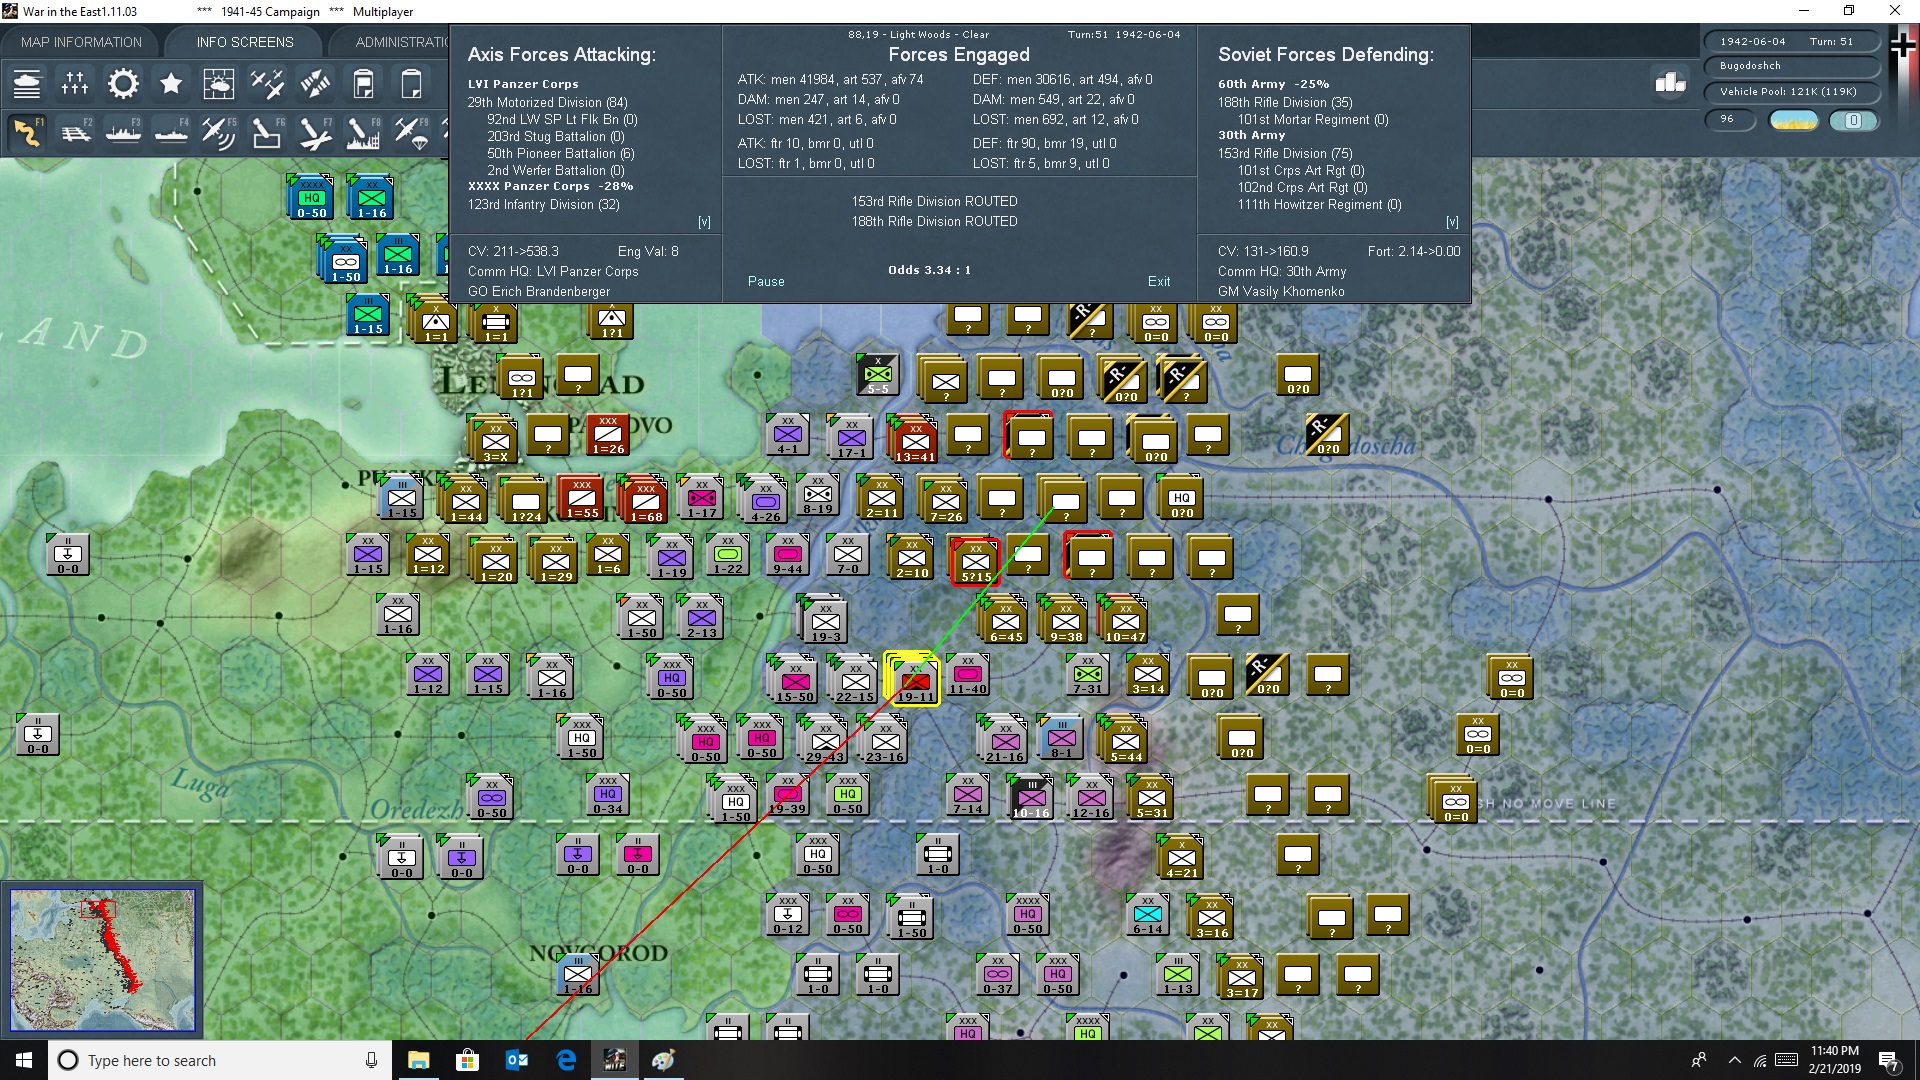The image size is (1920, 1080).
Task: Open the blank clipboard report icon
Action: pos(411,84)
